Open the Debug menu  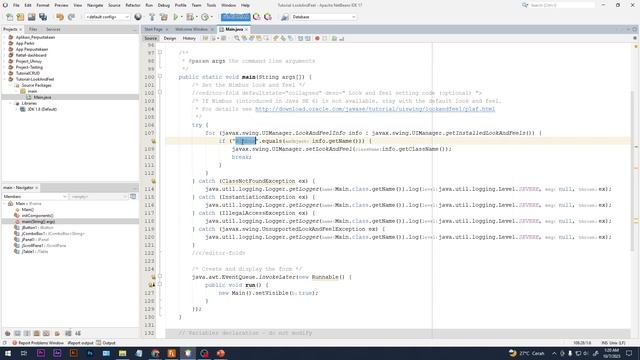[x=164, y=5]
